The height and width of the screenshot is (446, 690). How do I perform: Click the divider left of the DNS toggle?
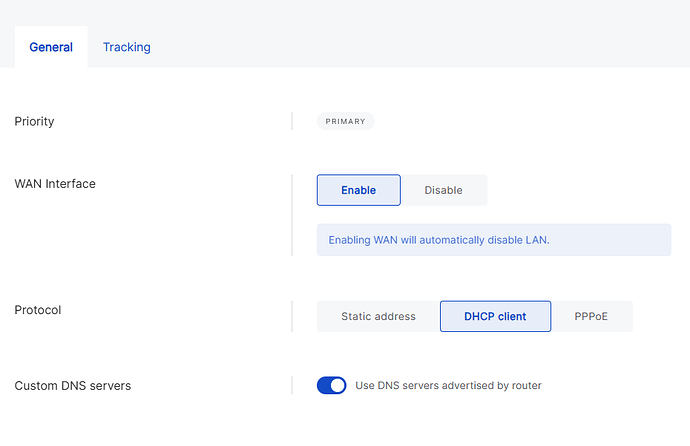pyautogui.click(x=292, y=385)
